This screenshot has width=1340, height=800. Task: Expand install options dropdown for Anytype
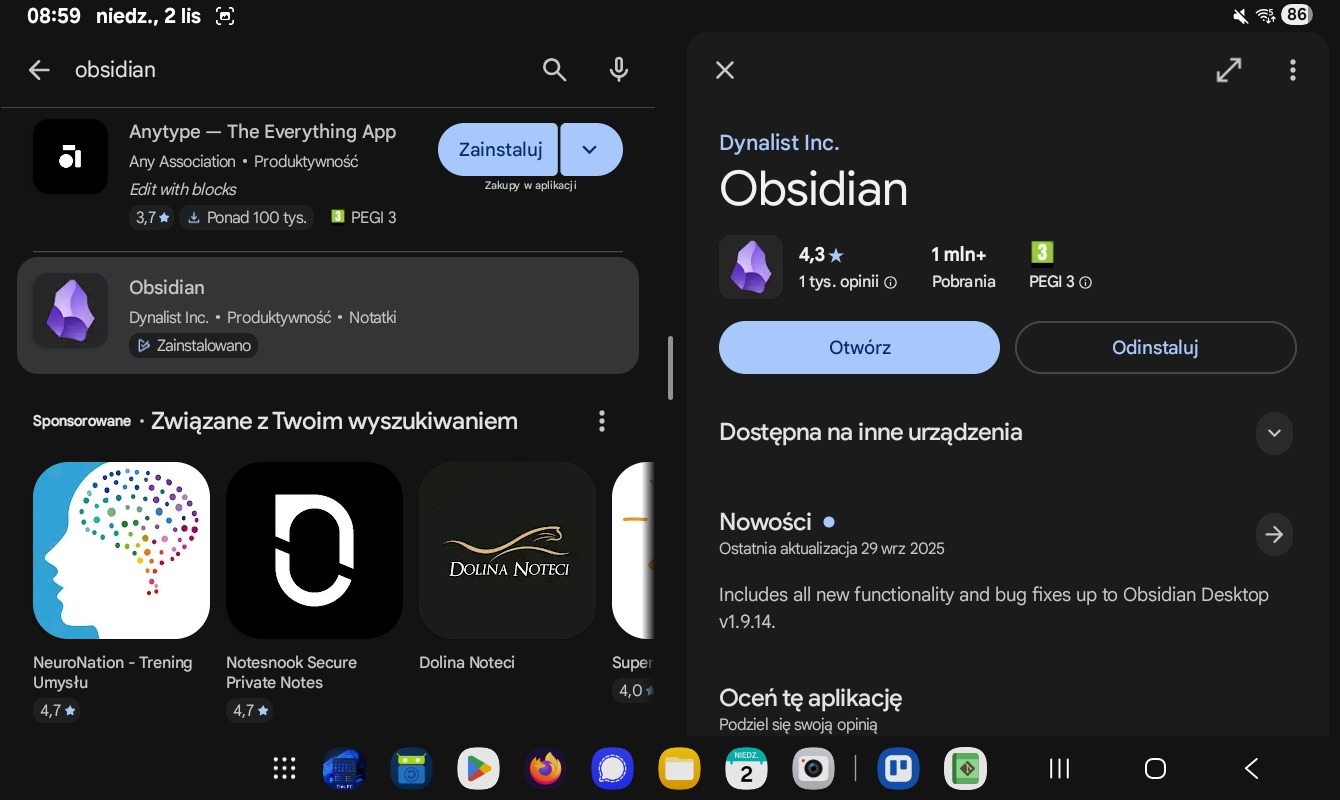pyautogui.click(x=590, y=150)
